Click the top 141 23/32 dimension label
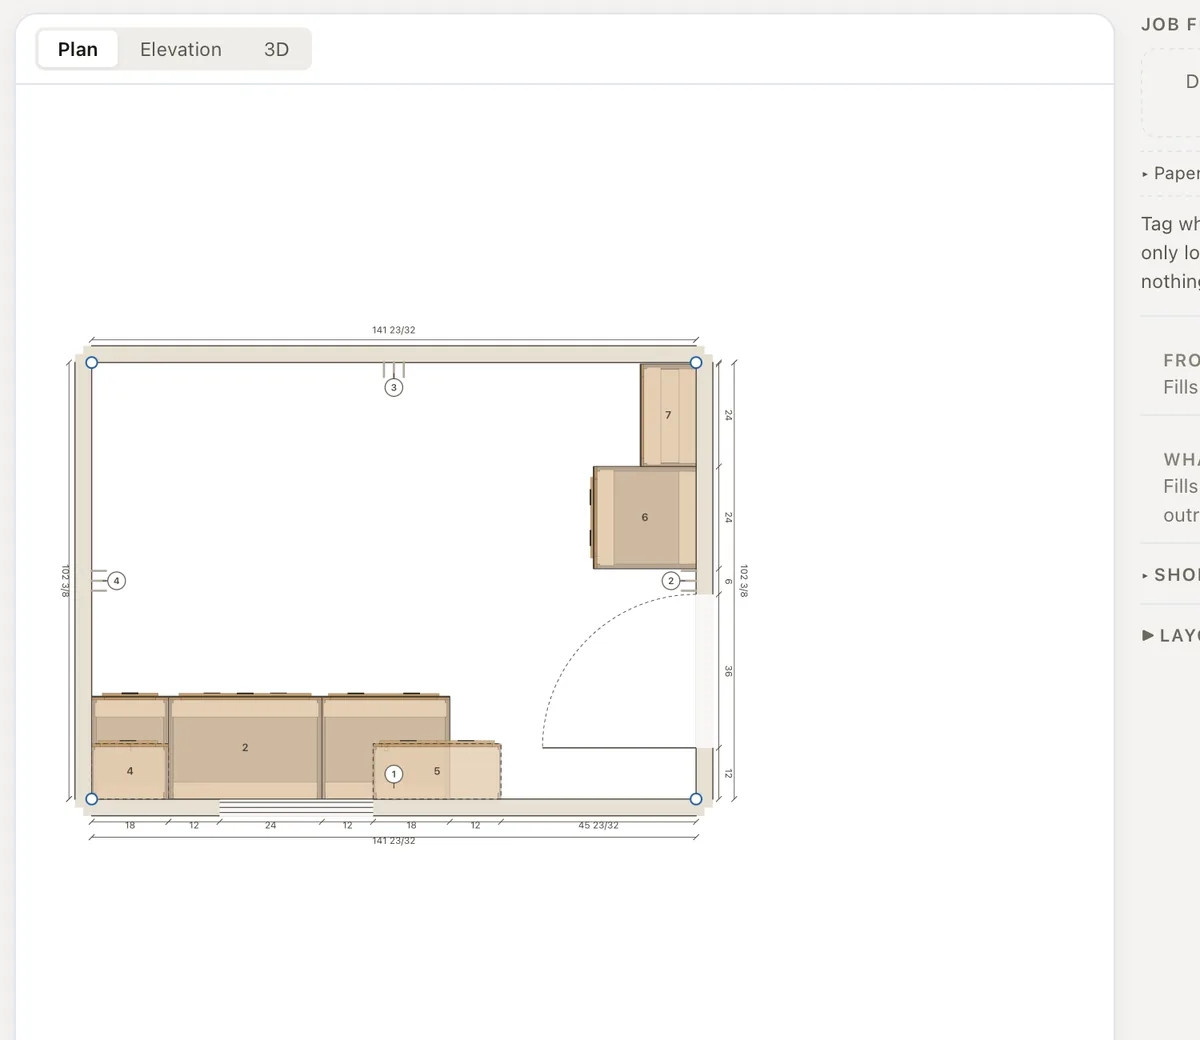 [394, 330]
